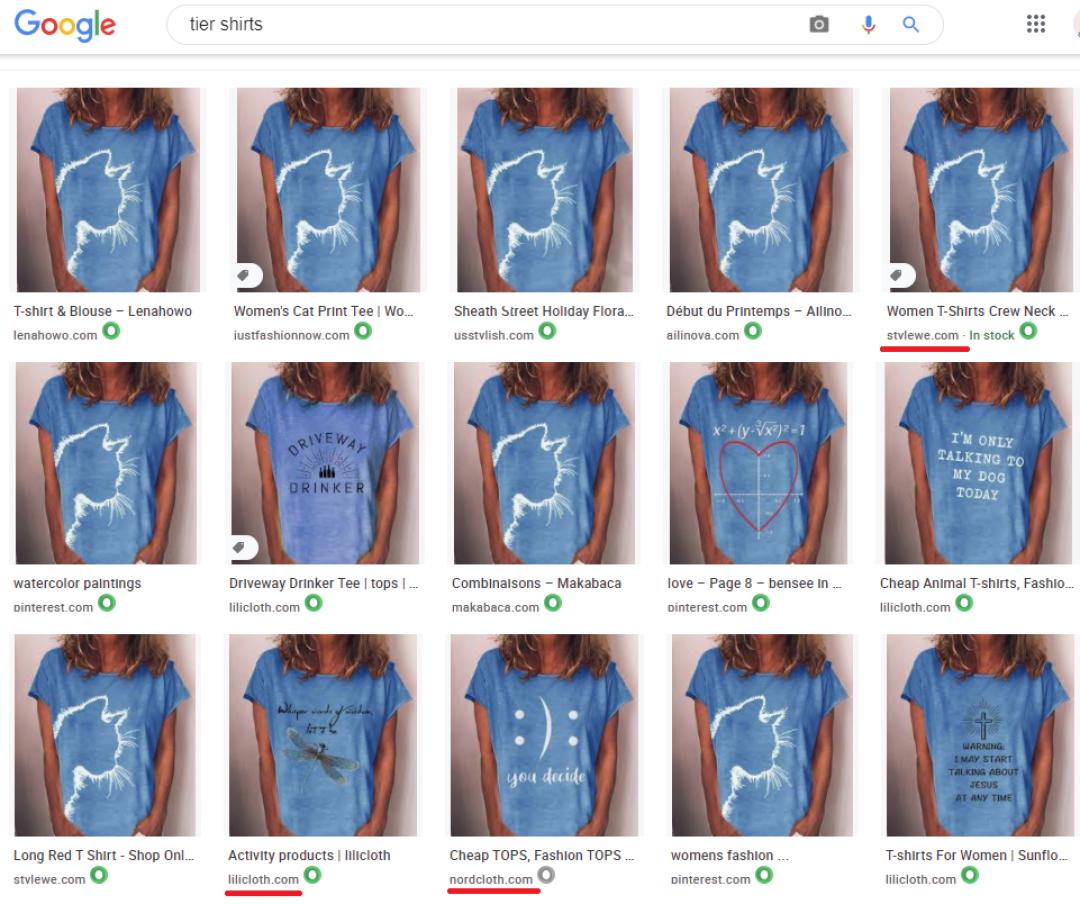The height and width of the screenshot is (904, 1080).
Task: Click gray circle icon next to nordcloth.com
Action: [546, 875]
